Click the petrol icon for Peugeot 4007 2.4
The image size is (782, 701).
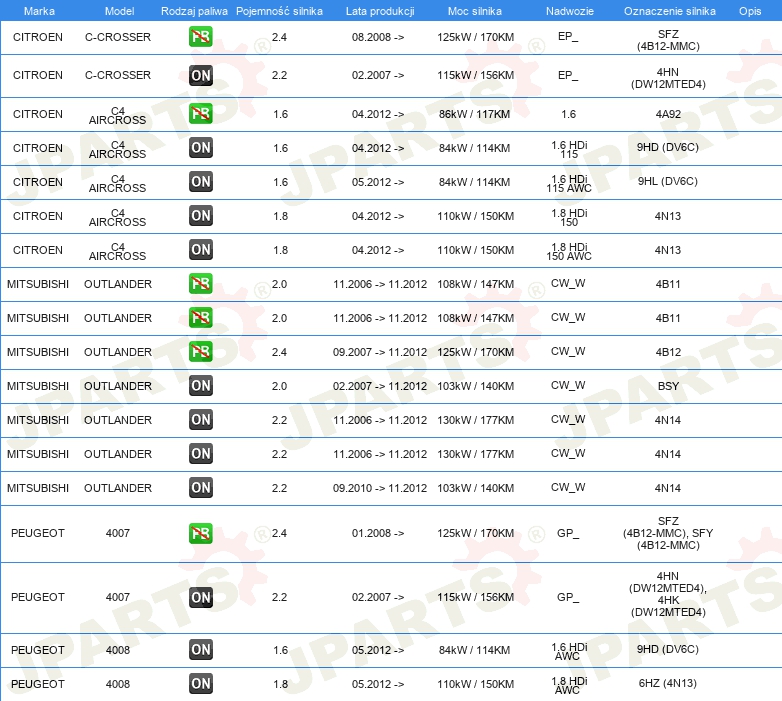pyautogui.click(x=201, y=534)
